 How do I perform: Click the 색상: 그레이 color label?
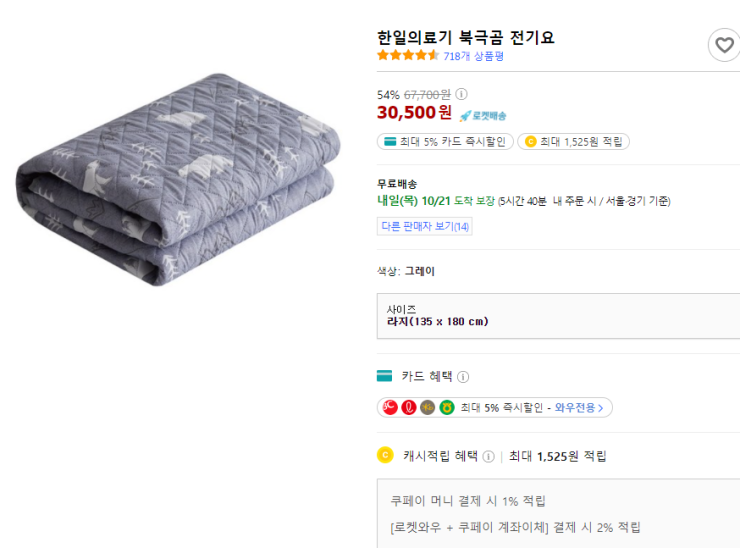click(x=406, y=271)
